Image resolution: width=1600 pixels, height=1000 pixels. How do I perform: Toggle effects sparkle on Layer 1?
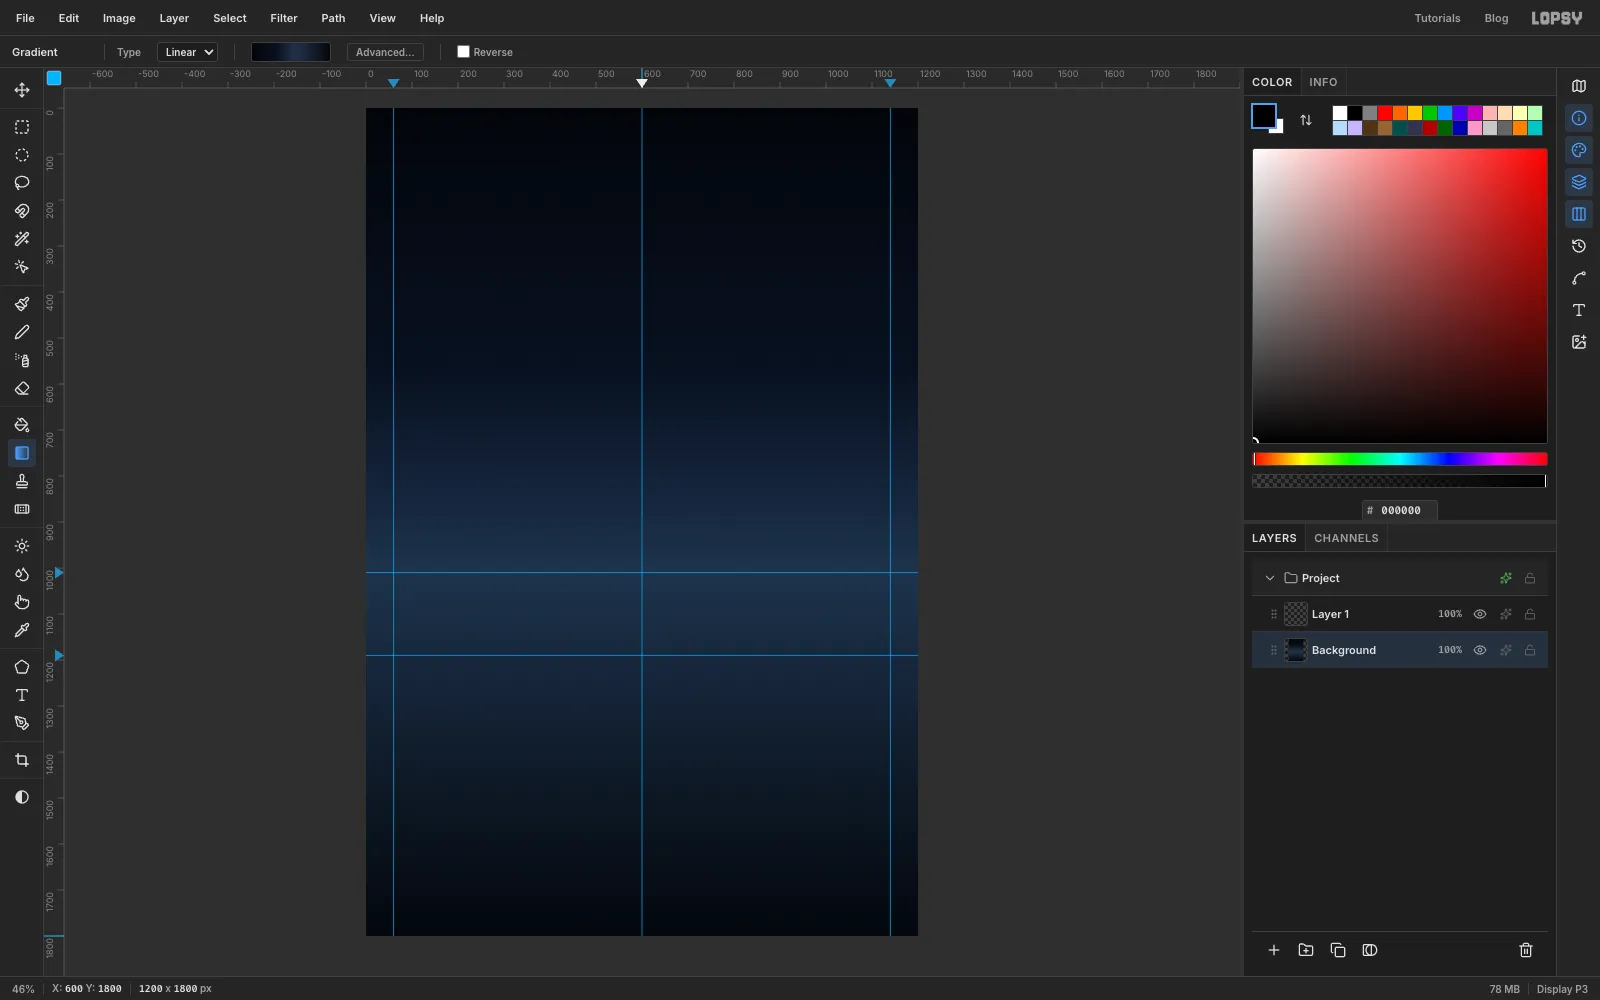tap(1506, 614)
